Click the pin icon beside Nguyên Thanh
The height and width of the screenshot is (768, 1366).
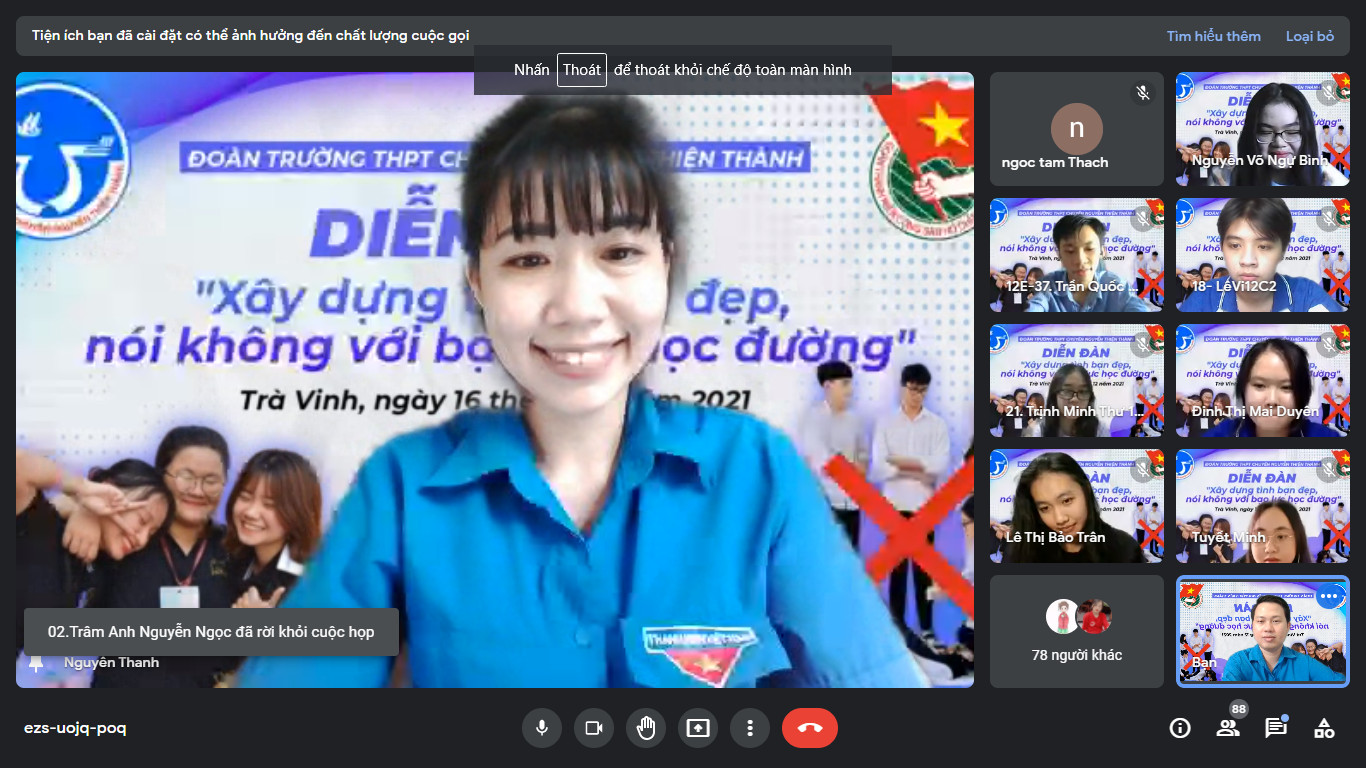click(x=37, y=663)
